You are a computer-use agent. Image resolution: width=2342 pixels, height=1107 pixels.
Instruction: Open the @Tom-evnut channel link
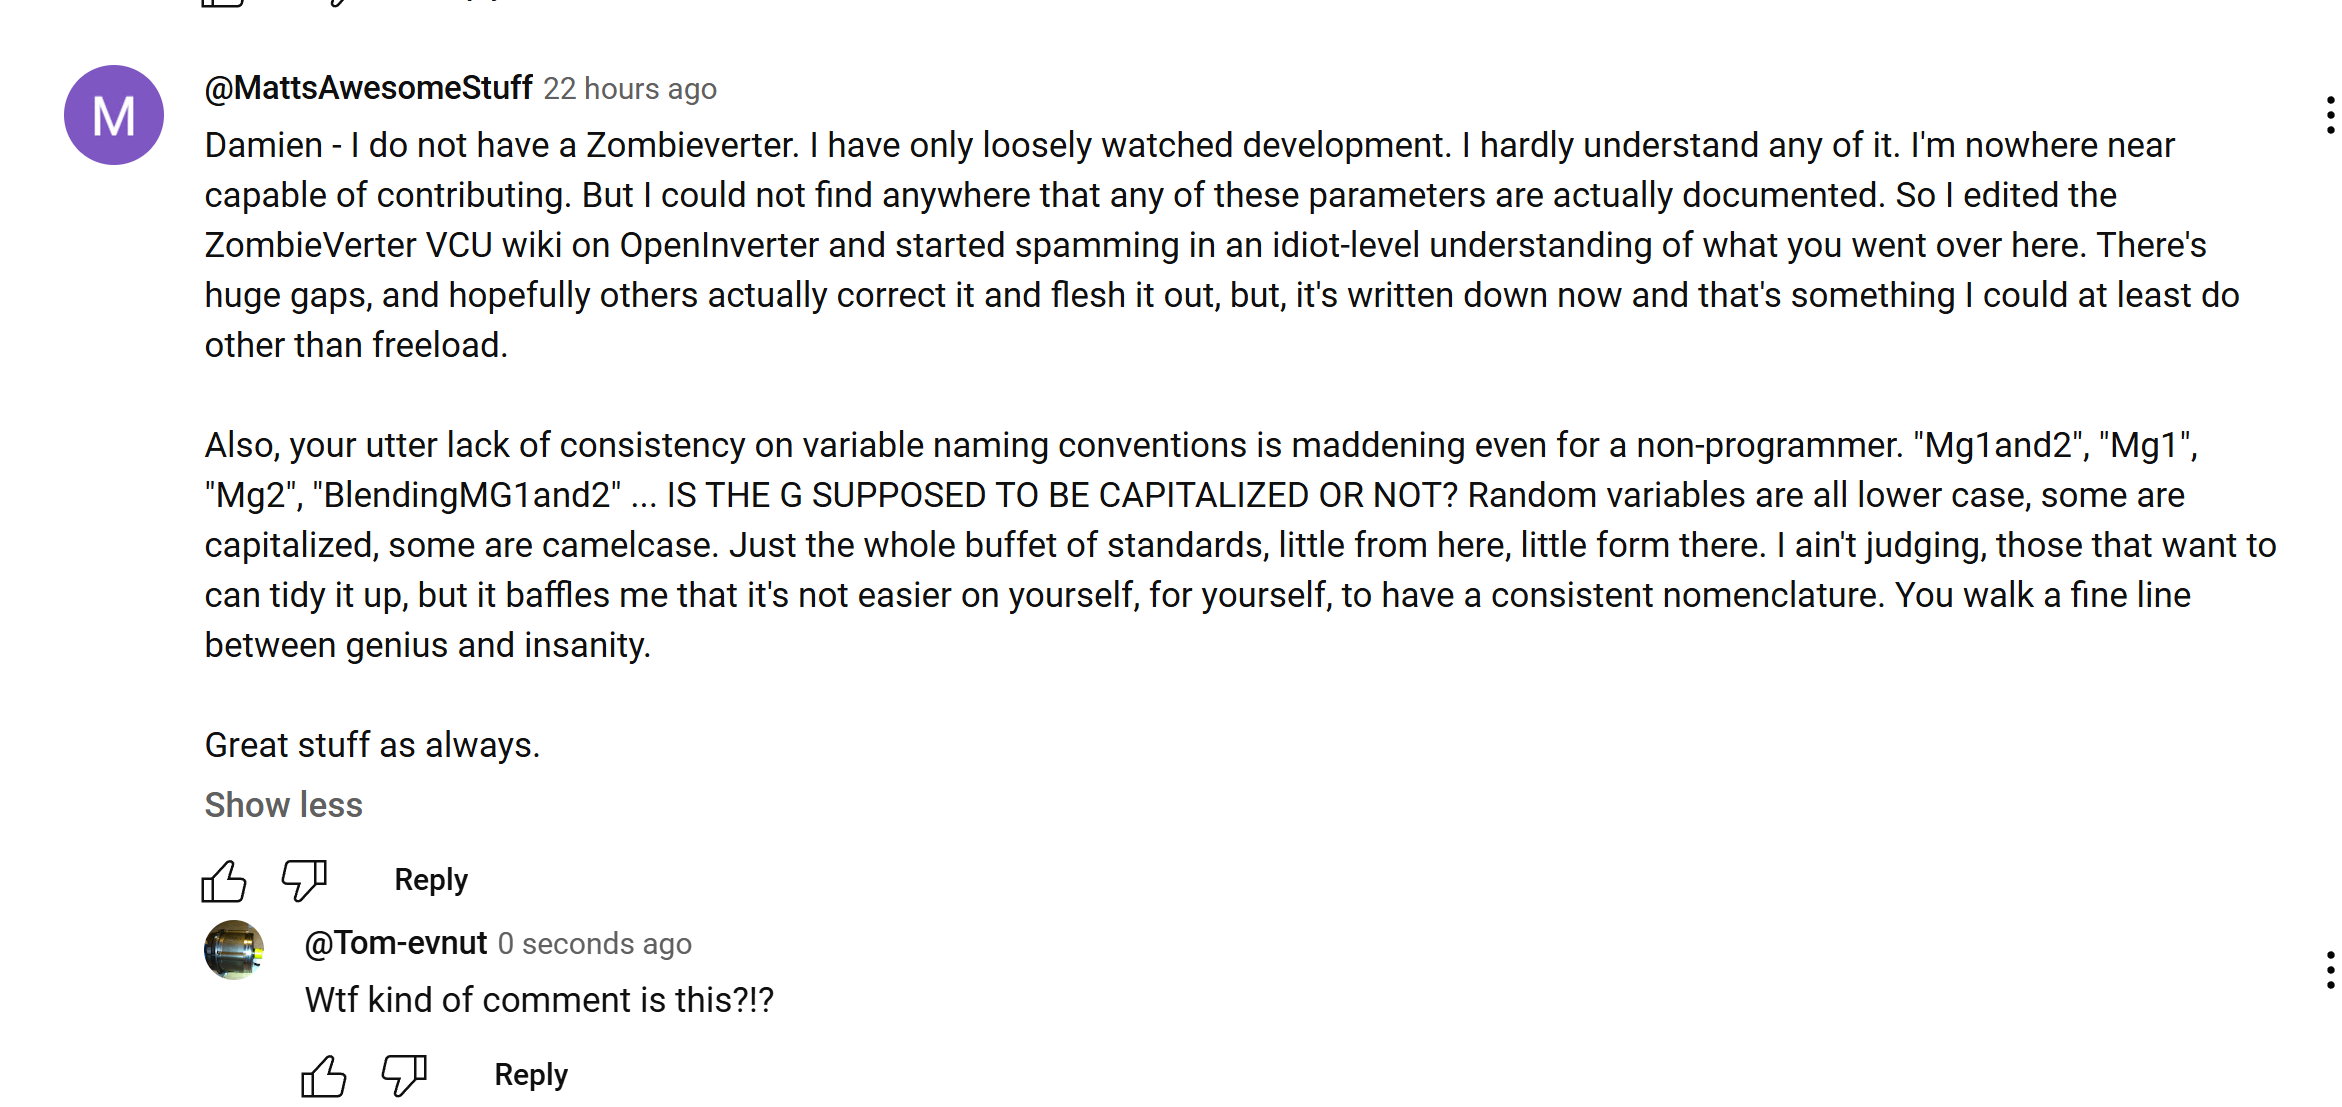[396, 943]
